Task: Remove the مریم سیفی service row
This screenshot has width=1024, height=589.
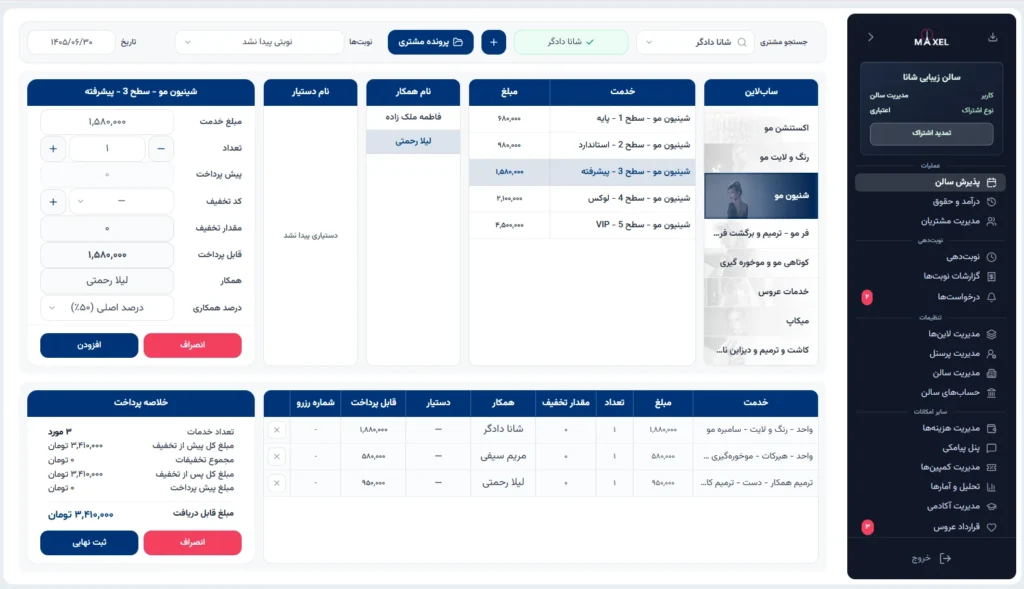Action: coord(277,456)
